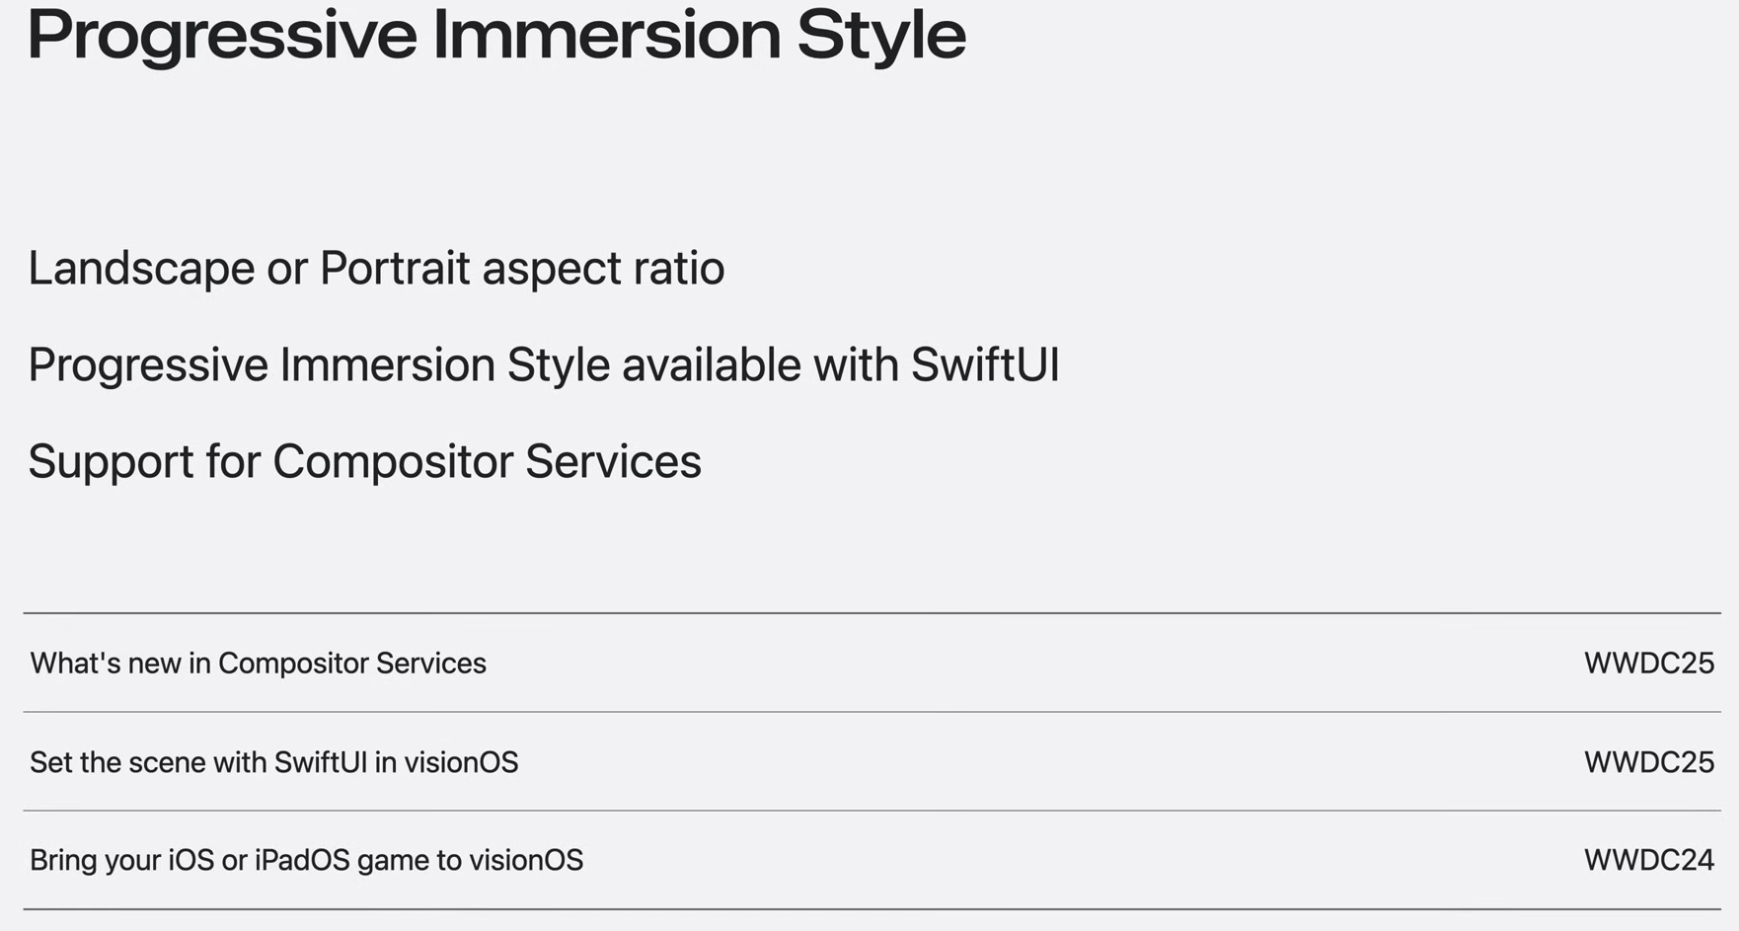The height and width of the screenshot is (931, 1739).
Task: Click the Support for Compositor Services line
Action: click(364, 462)
